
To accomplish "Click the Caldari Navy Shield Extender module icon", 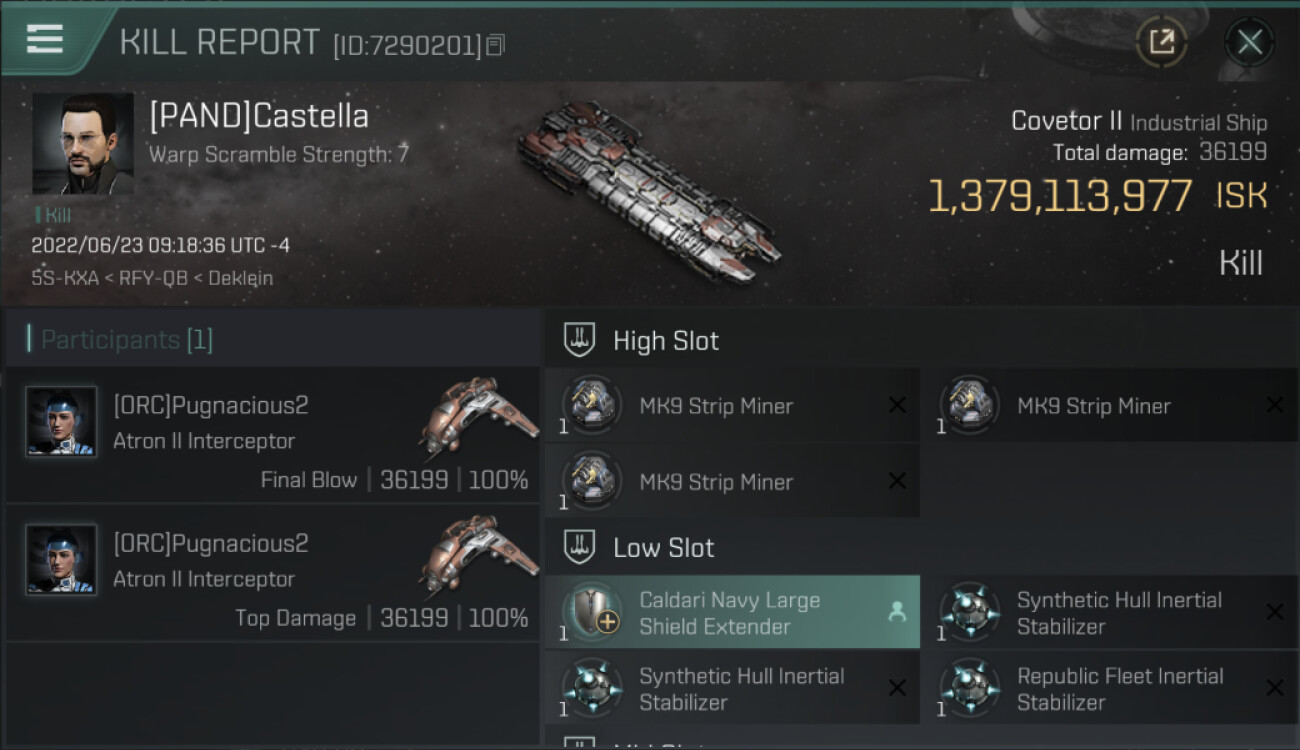I will (x=592, y=613).
